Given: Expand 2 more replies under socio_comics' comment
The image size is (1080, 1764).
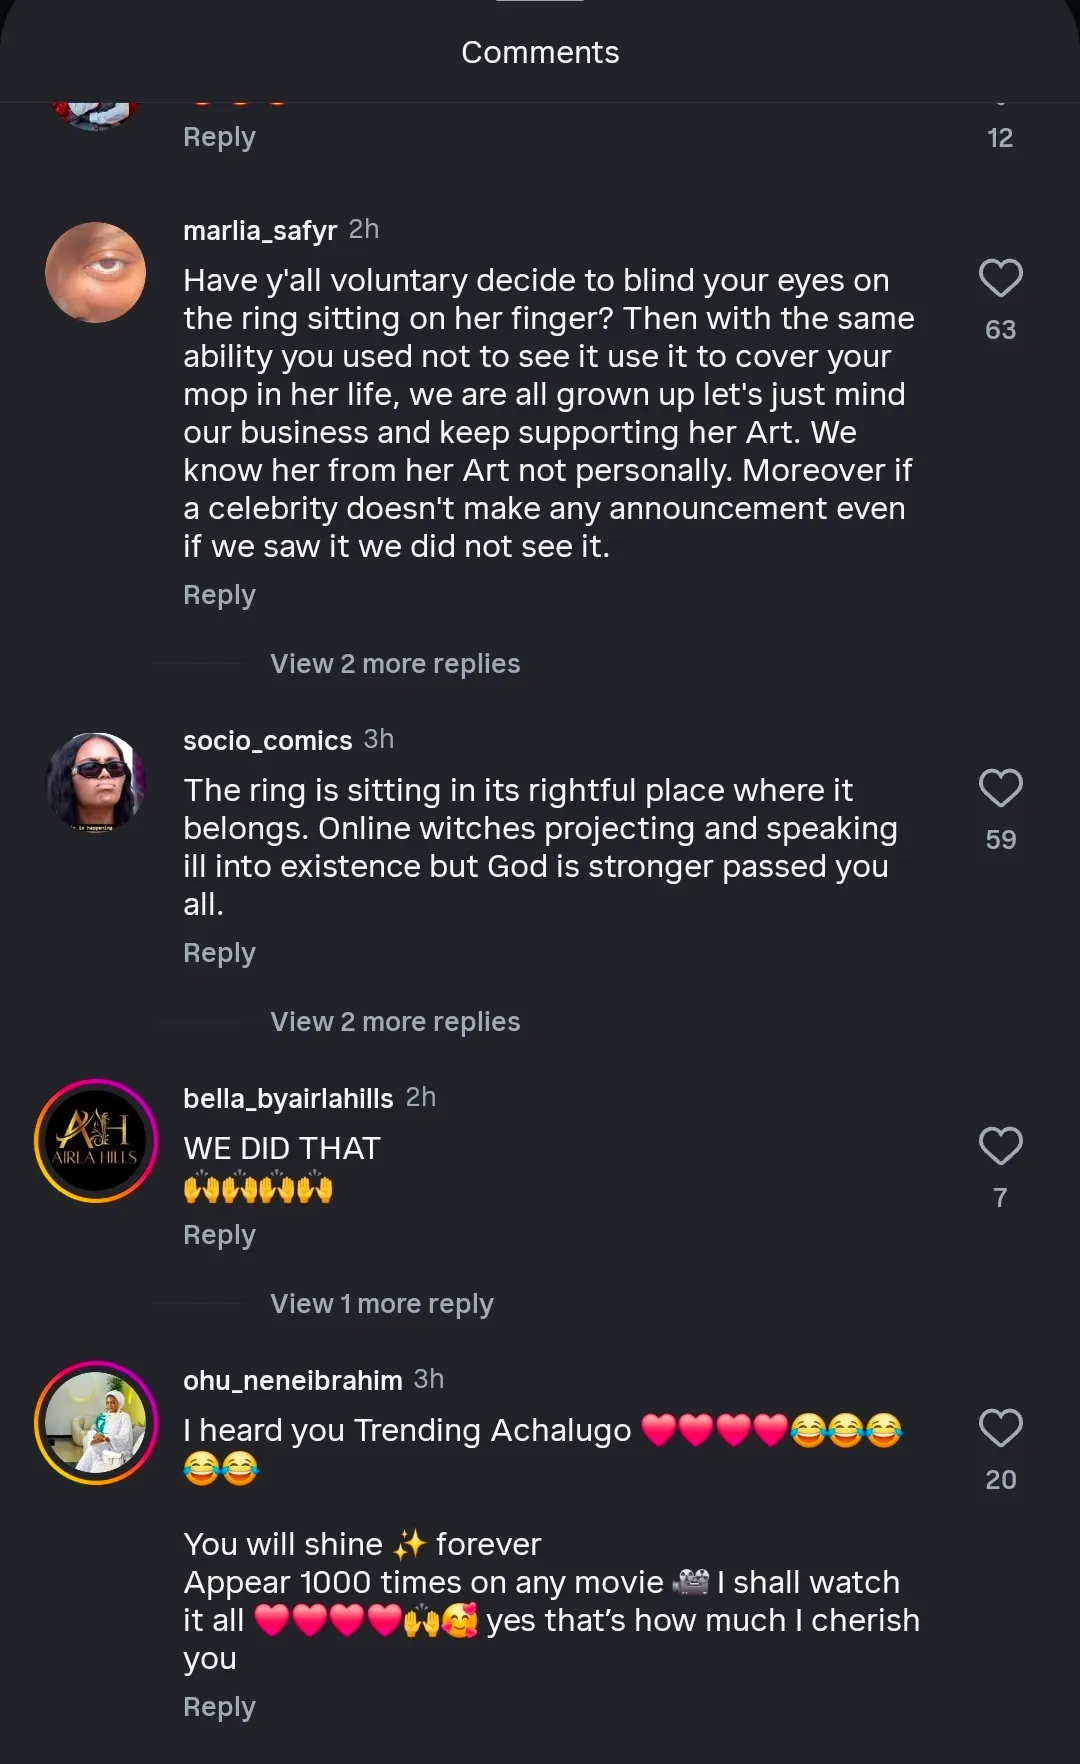Looking at the screenshot, I should (395, 1022).
